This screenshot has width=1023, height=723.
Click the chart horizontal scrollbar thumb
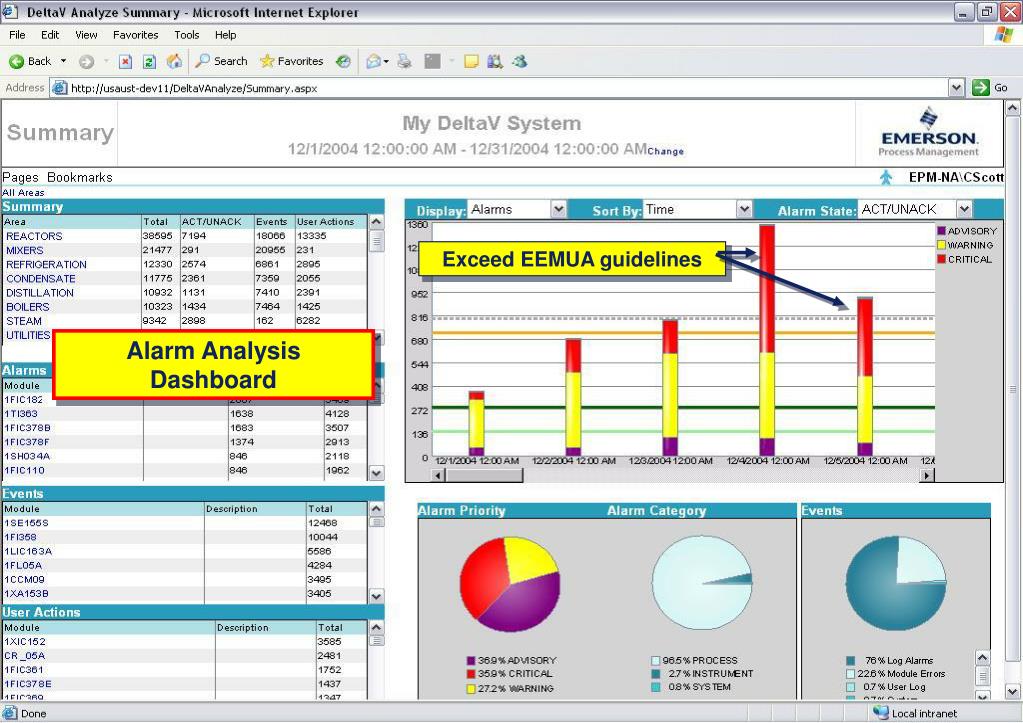point(484,475)
